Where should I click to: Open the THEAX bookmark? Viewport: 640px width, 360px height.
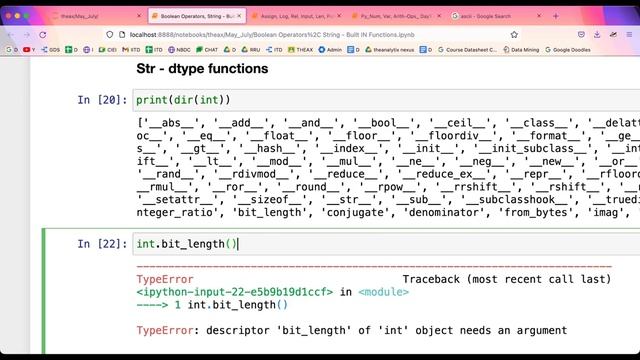point(300,50)
